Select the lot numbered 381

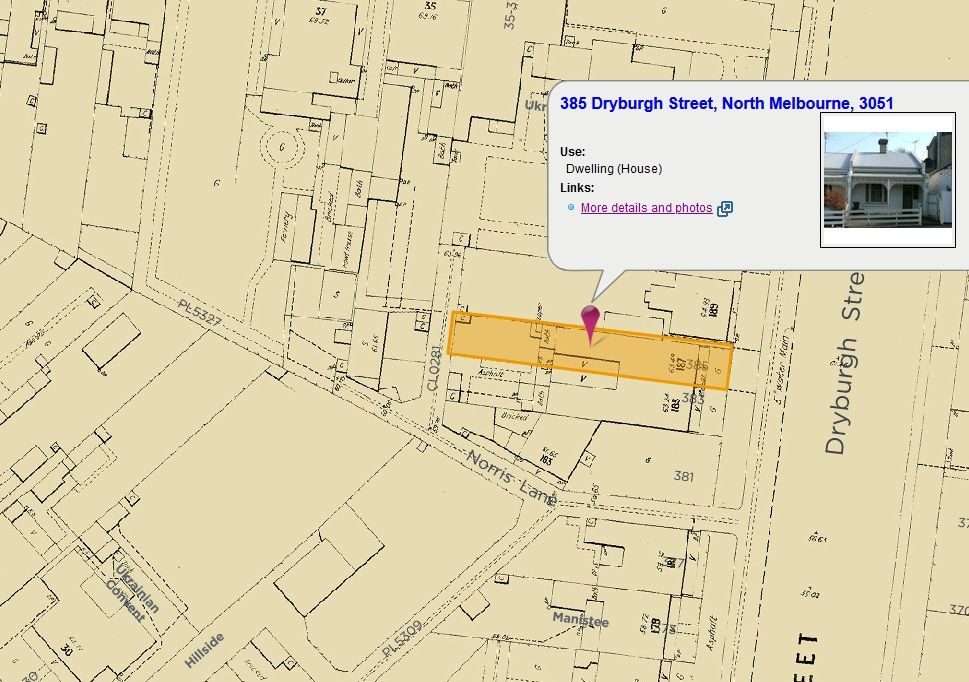[x=683, y=476]
